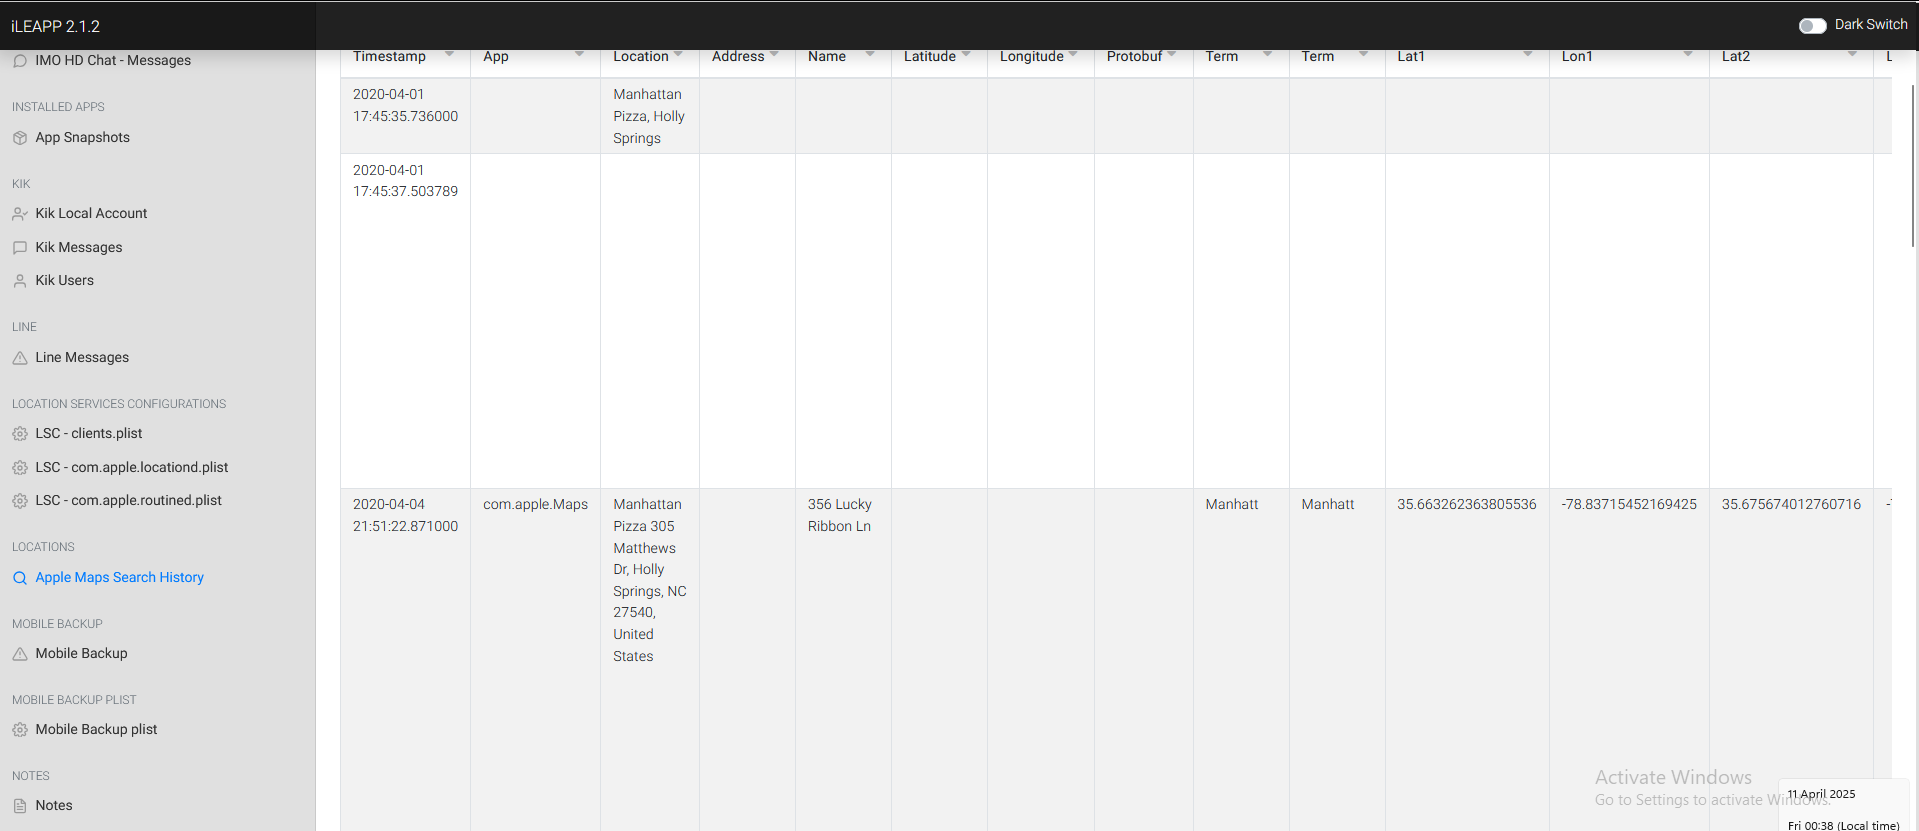This screenshot has width=1919, height=831.
Task: Sort by Lat1 column arrow
Action: 1528,54
